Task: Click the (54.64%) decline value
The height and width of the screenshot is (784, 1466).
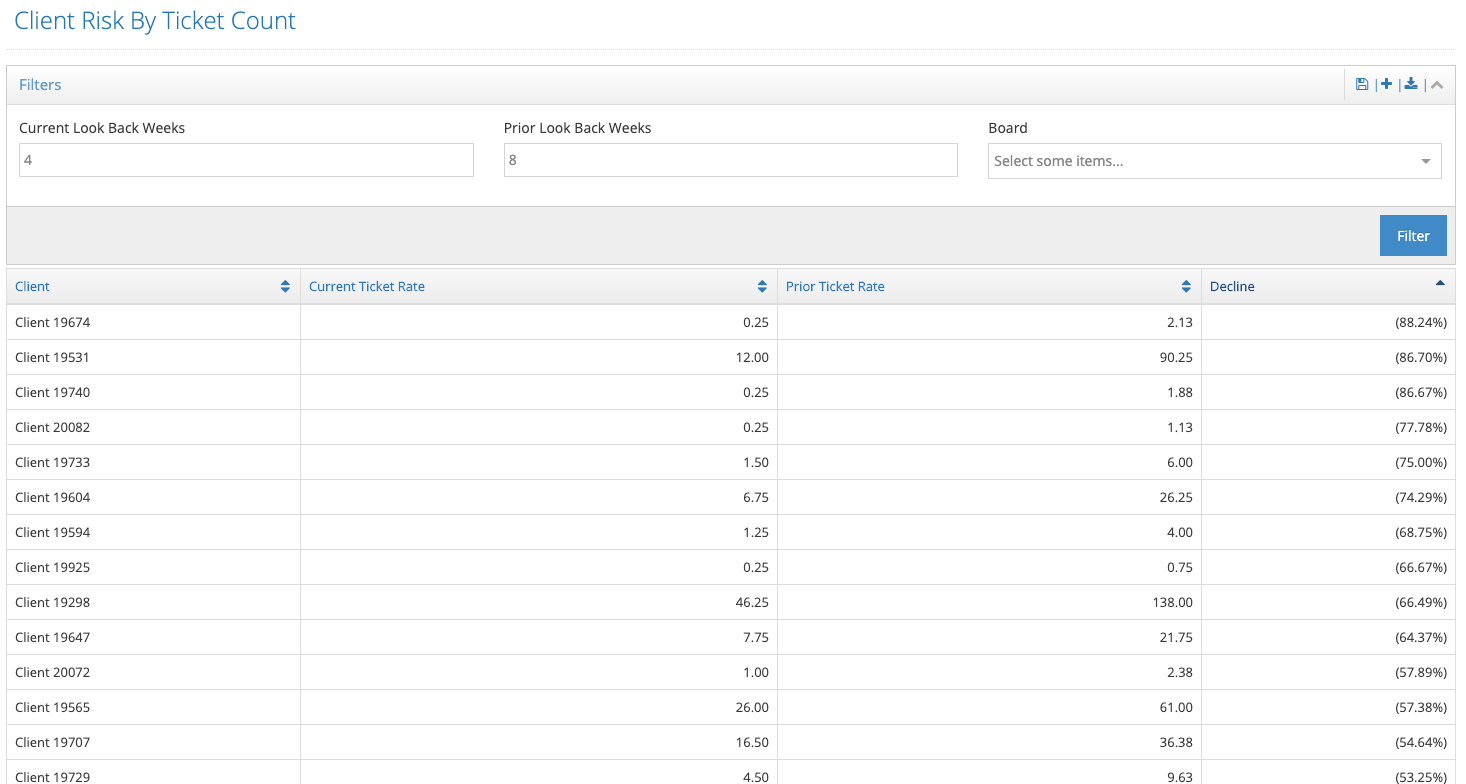Action: pos(1421,742)
